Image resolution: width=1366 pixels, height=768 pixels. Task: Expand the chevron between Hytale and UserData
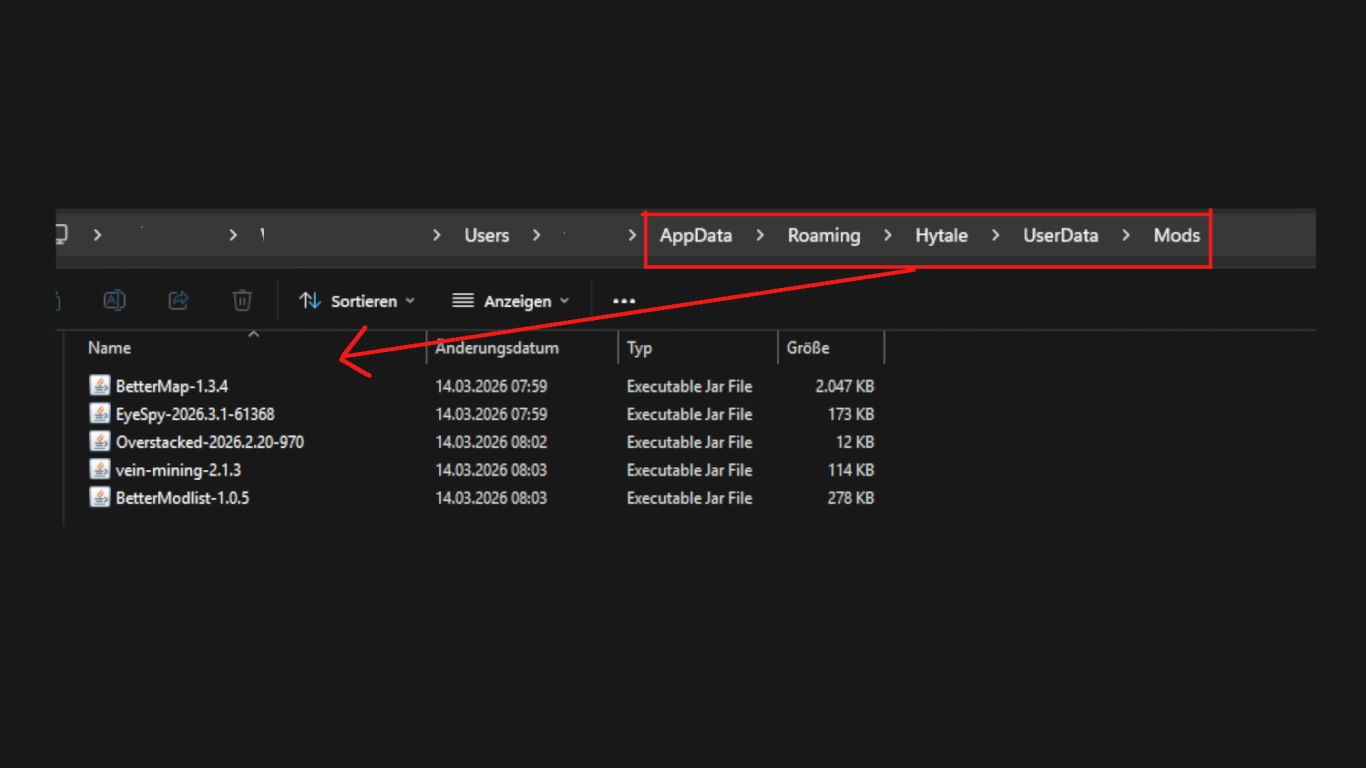point(995,236)
